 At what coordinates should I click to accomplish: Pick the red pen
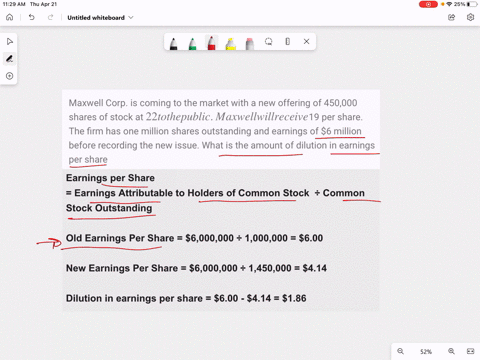211,43
